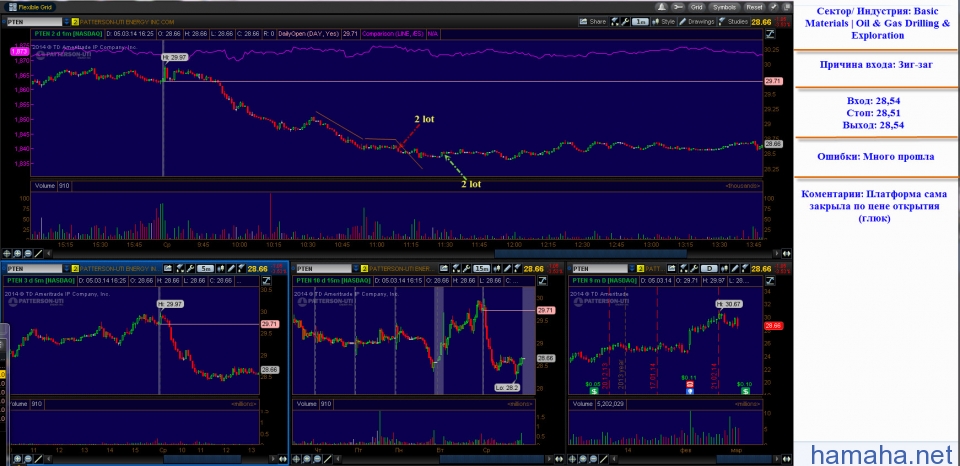Screen dimensions: 960x466
Task: Open main chart 1m timeframe selector
Action: (640, 21)
